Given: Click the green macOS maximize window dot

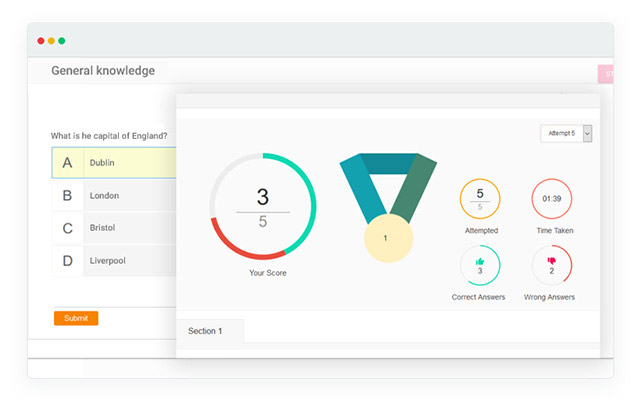Looking at the screenshot, I should point(62,41).
